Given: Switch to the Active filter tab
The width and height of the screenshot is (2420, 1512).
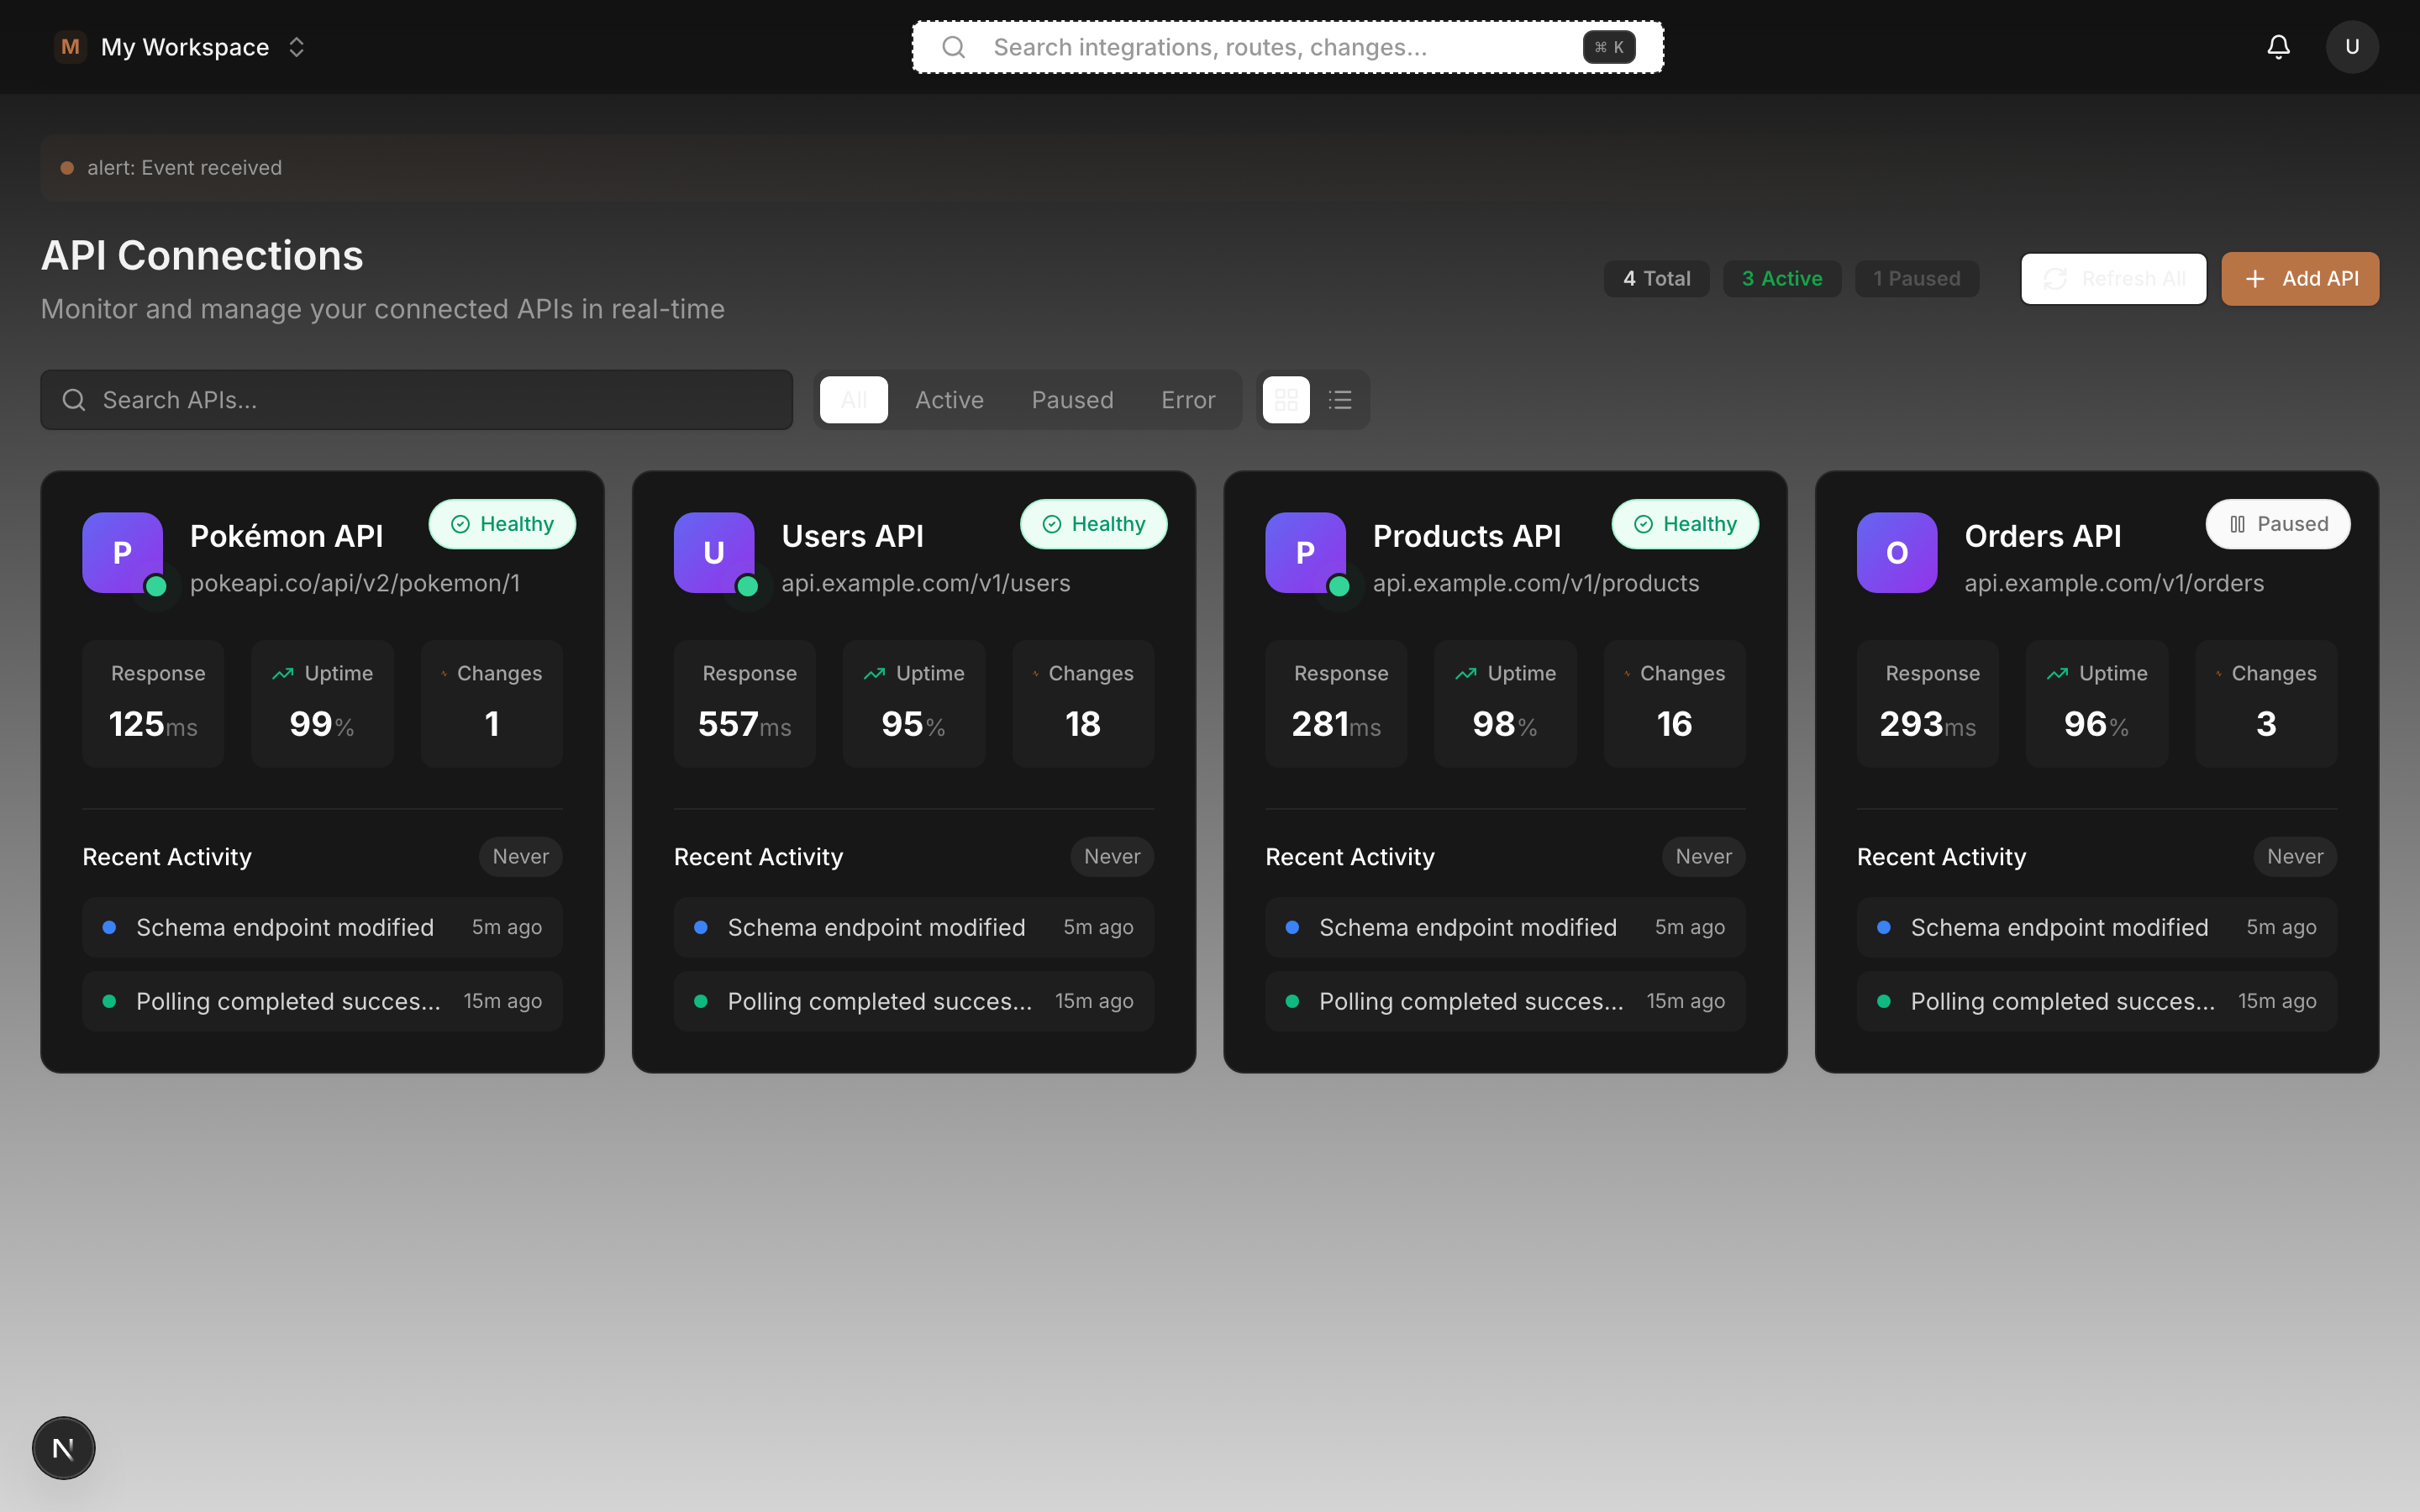Looking at the screenshot, I should pos(948,399).
